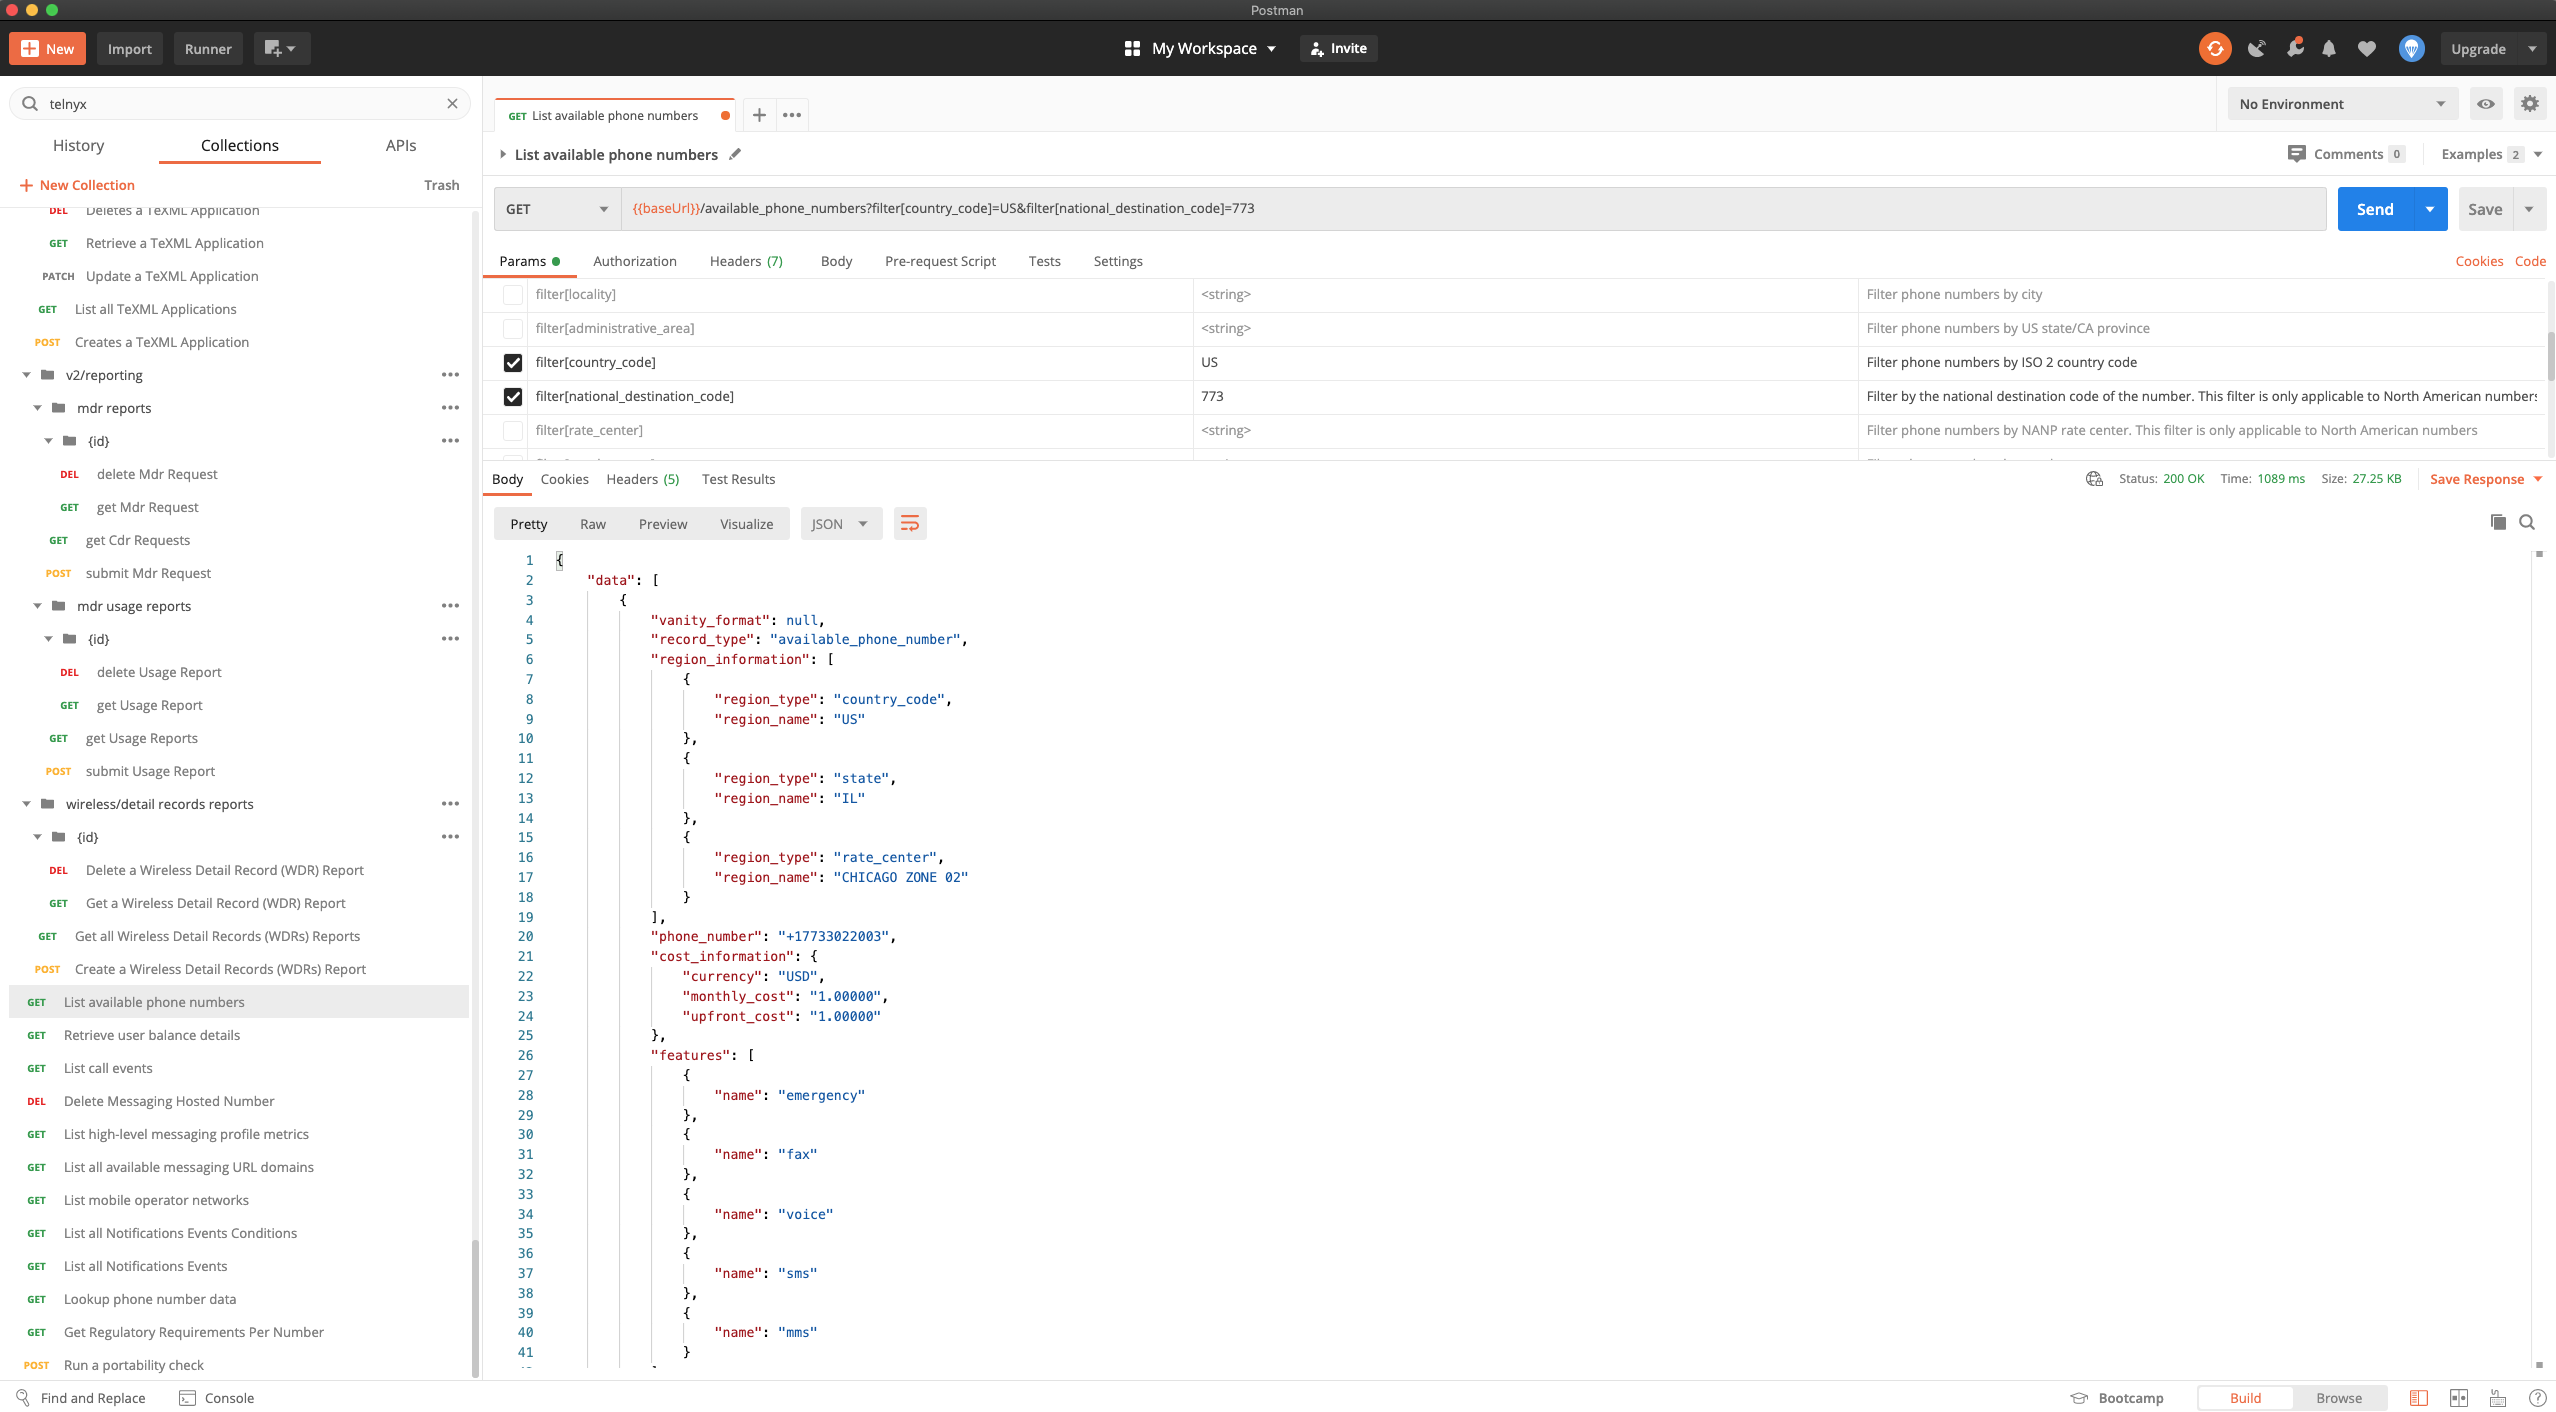Open more actions for mdr usage reports folder
Screen dimensions: 2556x1412
point(450,606)
